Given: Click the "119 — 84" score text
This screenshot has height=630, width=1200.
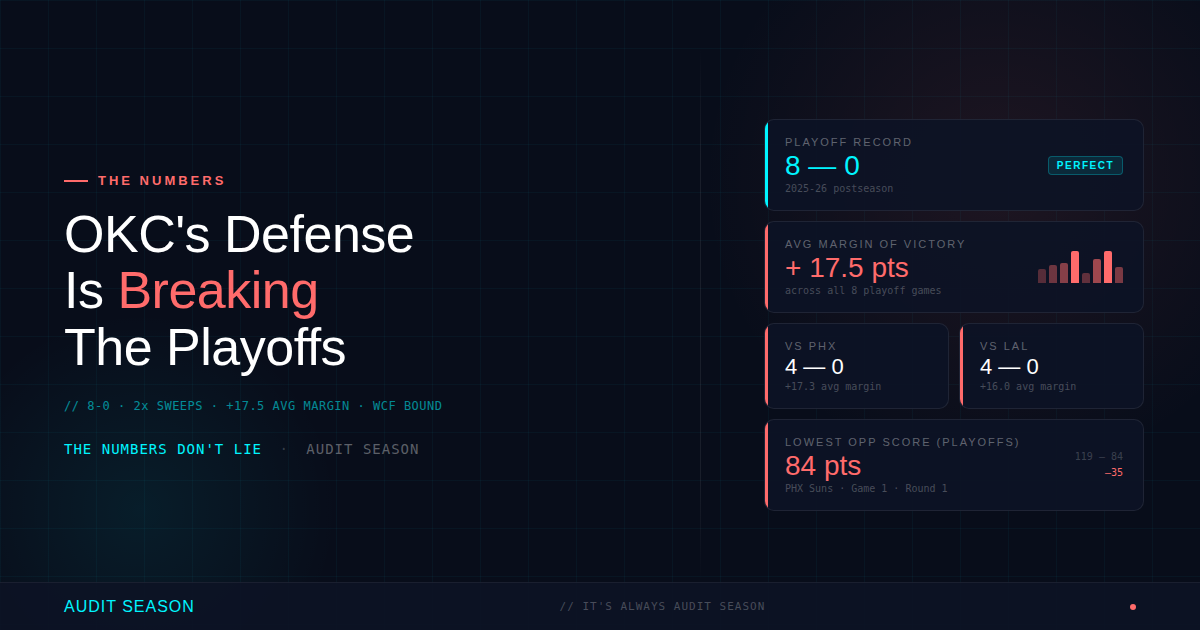Looking at the screenshot, I should (x=1099, y=457).
